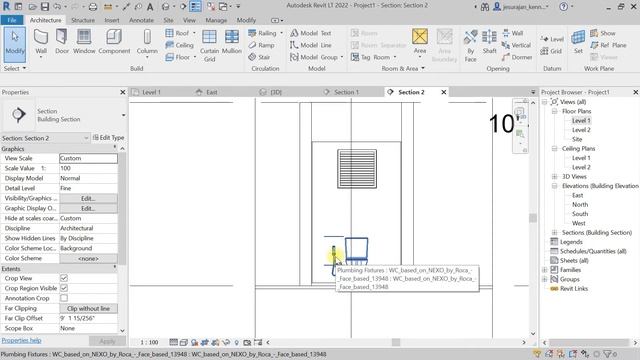Select the Column tool
Viewport: 640px width, 360px height.
pyautogui.click(x=147, y=42)
